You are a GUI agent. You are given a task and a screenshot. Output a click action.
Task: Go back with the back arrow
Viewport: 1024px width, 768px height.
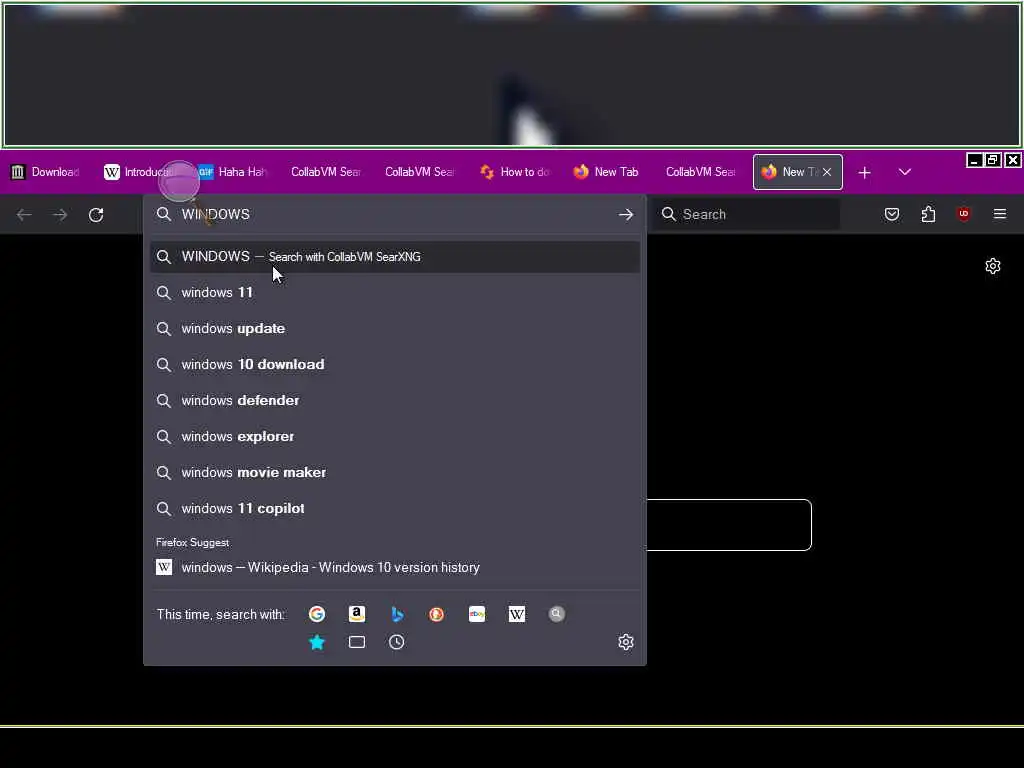click(x=24, y=215)
